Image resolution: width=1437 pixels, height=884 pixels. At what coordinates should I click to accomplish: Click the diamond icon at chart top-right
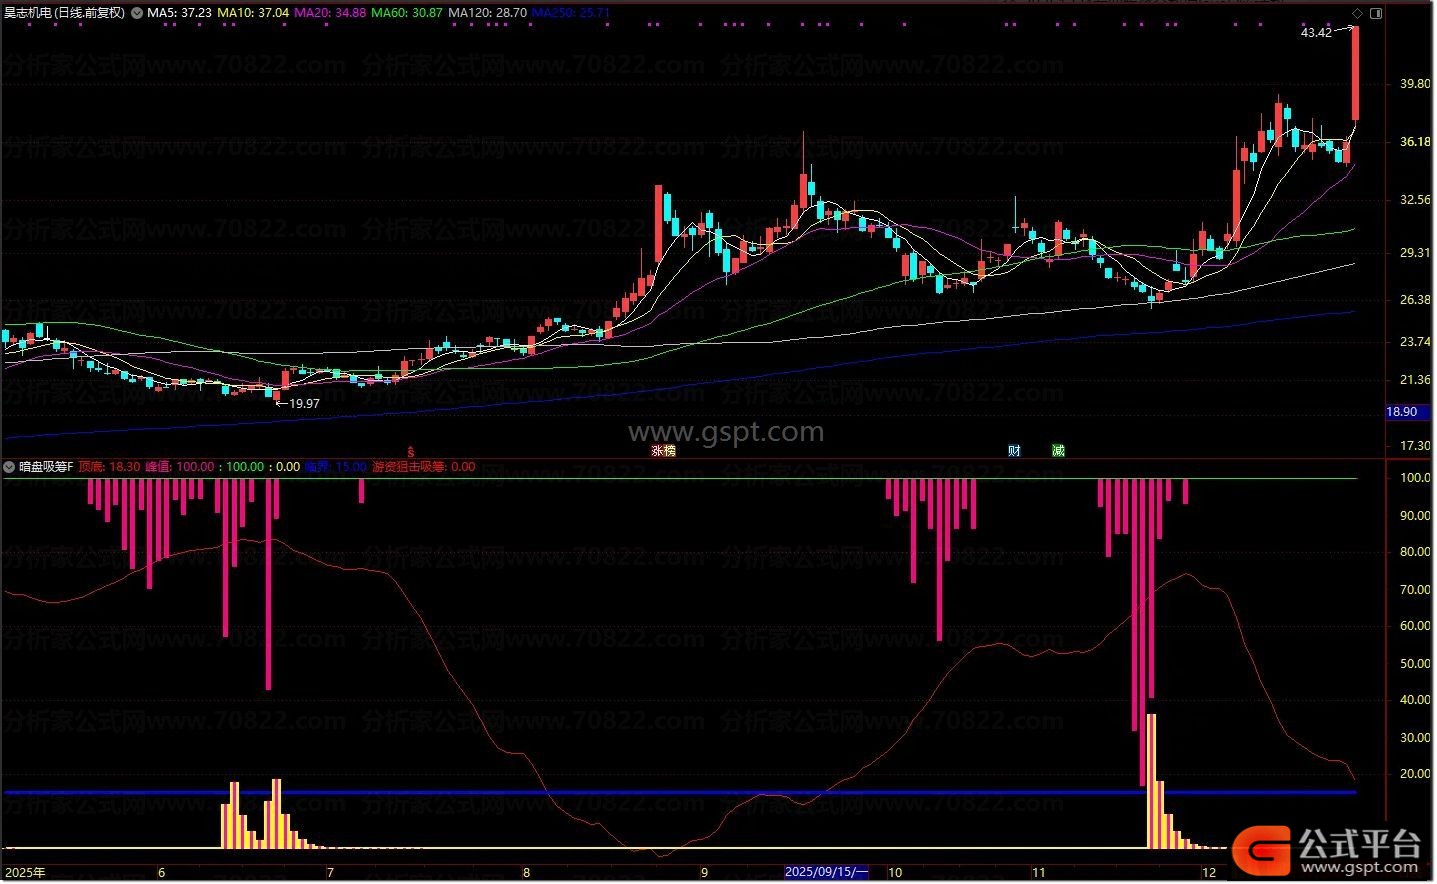point(1357,13)
